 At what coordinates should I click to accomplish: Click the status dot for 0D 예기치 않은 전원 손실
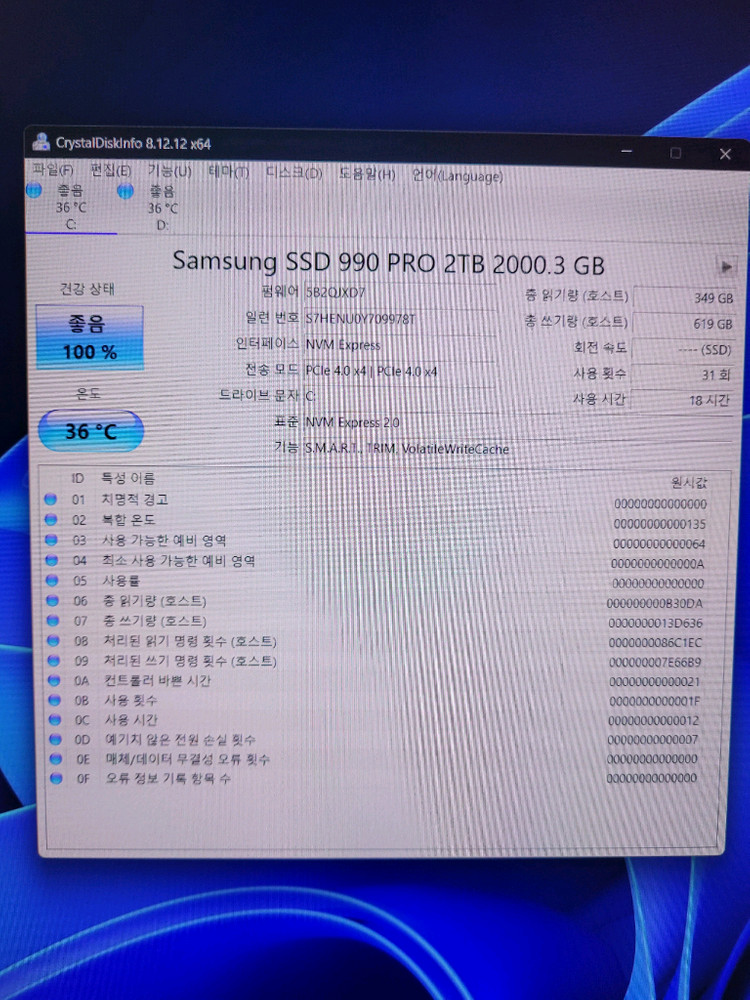click(55, 740)
